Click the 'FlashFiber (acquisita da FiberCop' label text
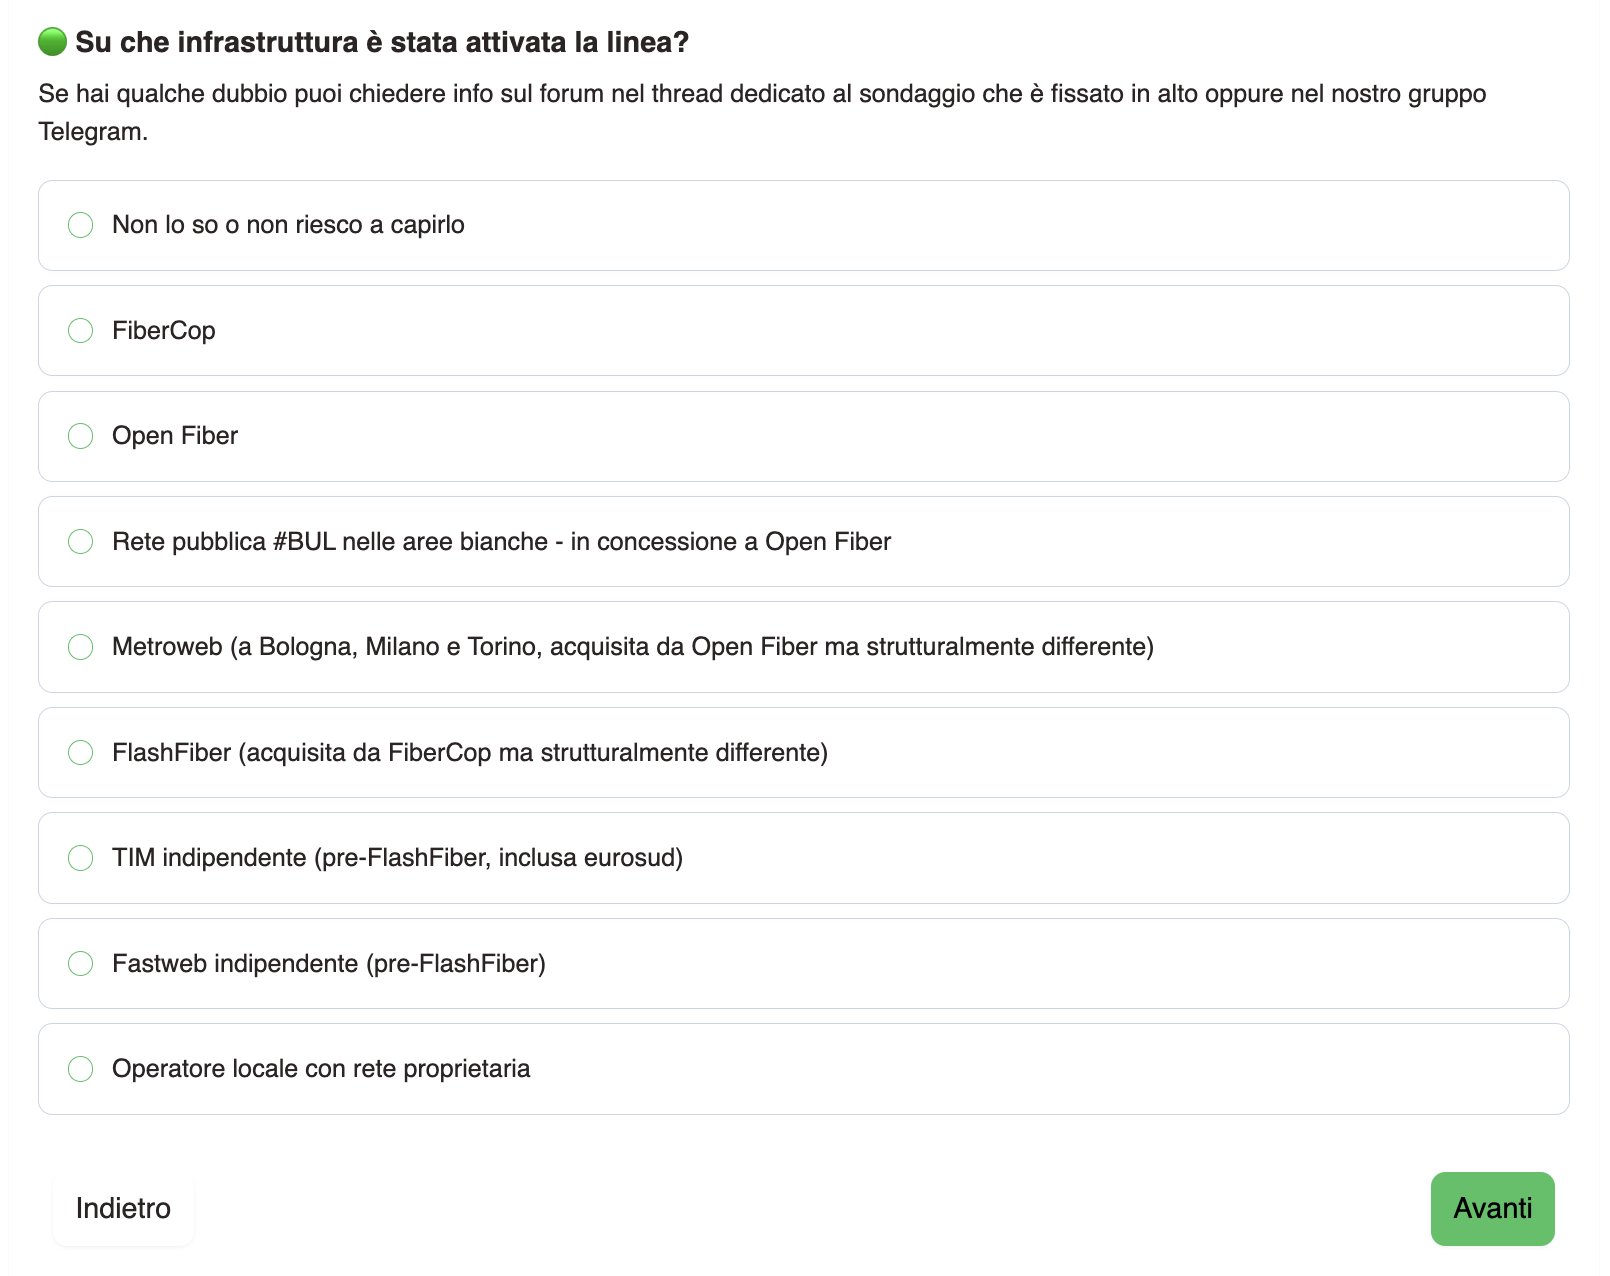 (x=470, y=753)
